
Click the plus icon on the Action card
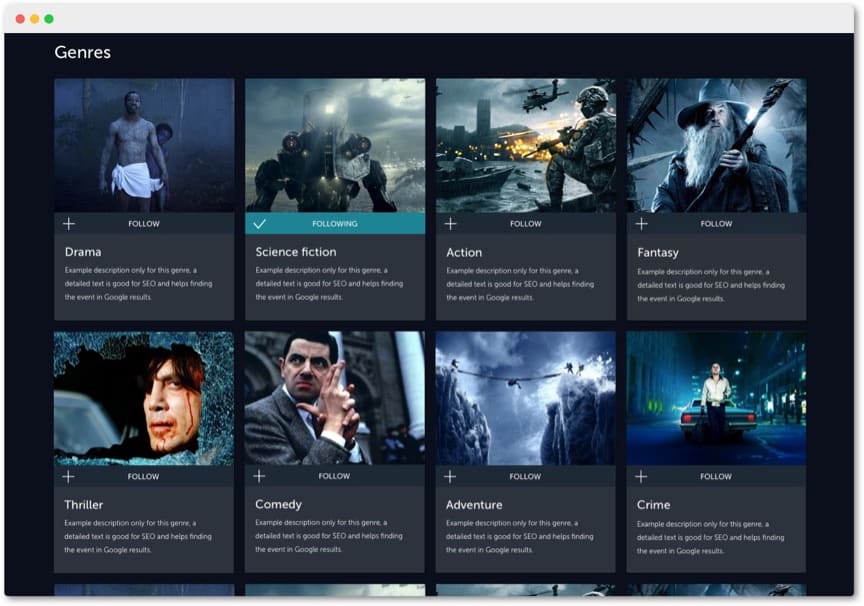point(451,224)
